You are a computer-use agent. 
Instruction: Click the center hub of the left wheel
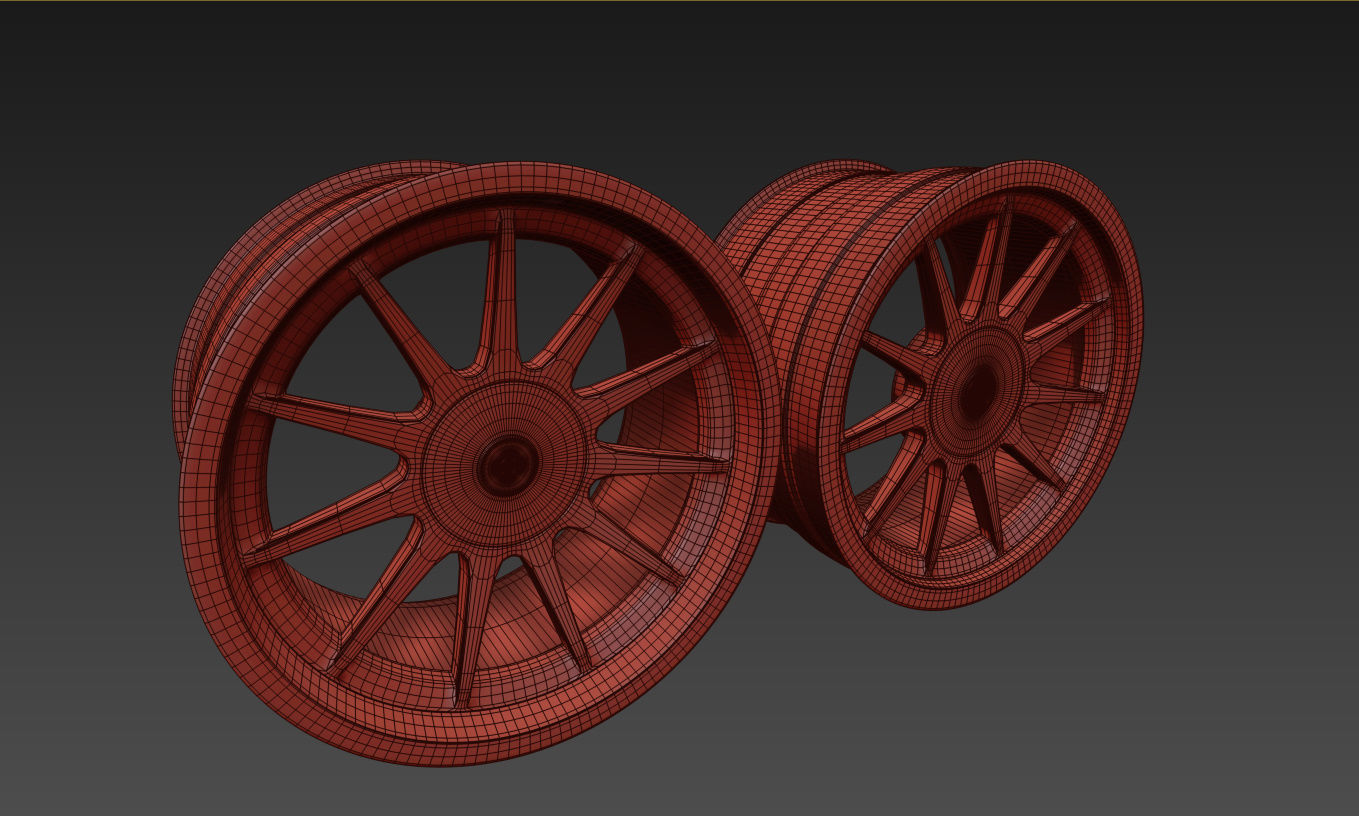[x=507, y=466]
